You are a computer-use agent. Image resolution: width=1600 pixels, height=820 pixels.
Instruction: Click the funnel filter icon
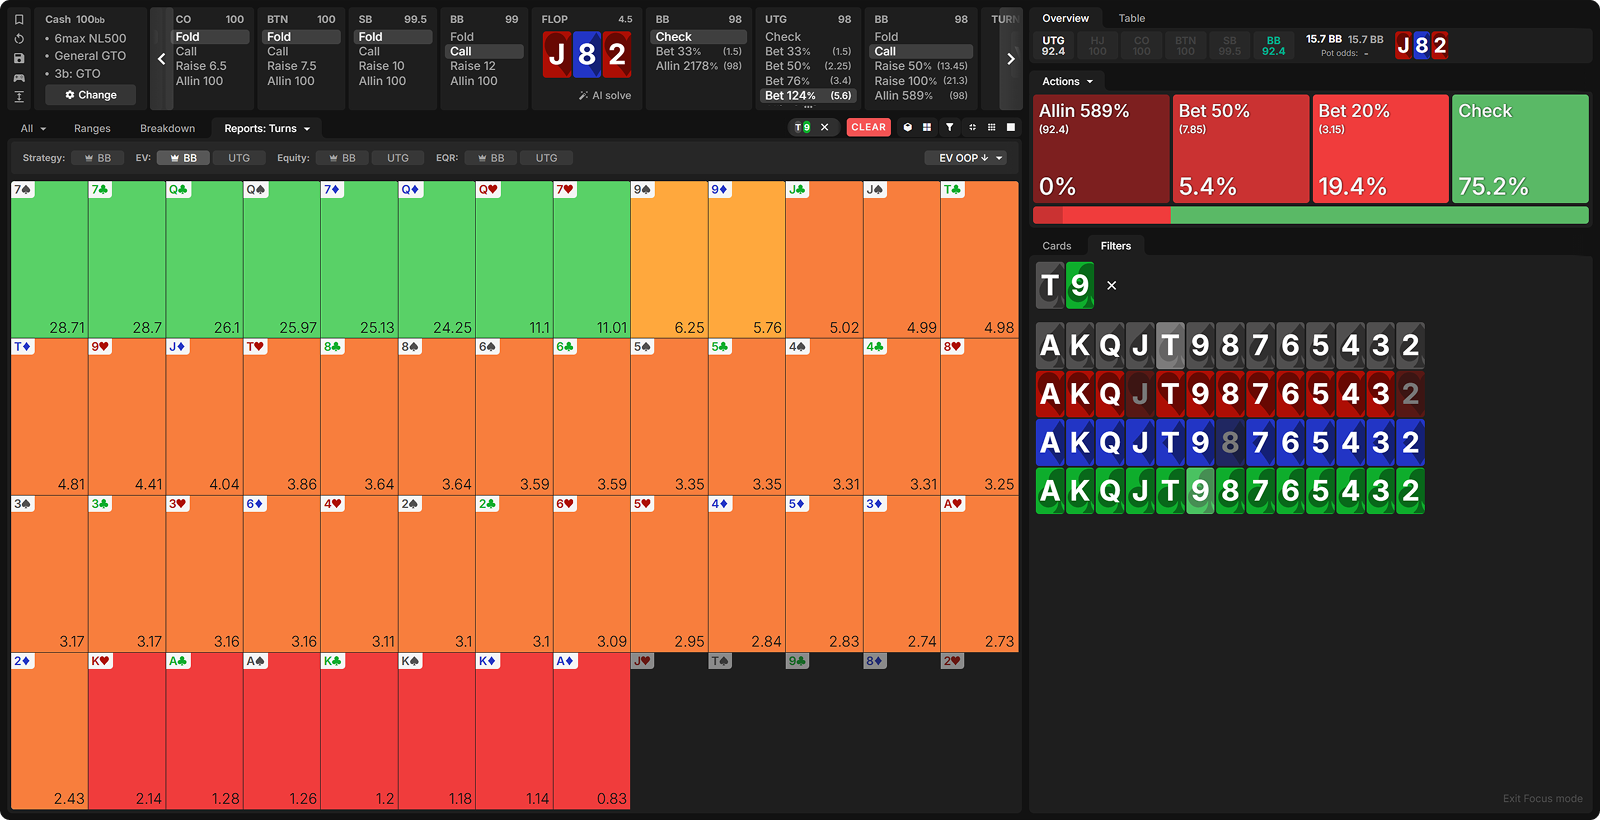pyautogui.click(x=949, y=128)
